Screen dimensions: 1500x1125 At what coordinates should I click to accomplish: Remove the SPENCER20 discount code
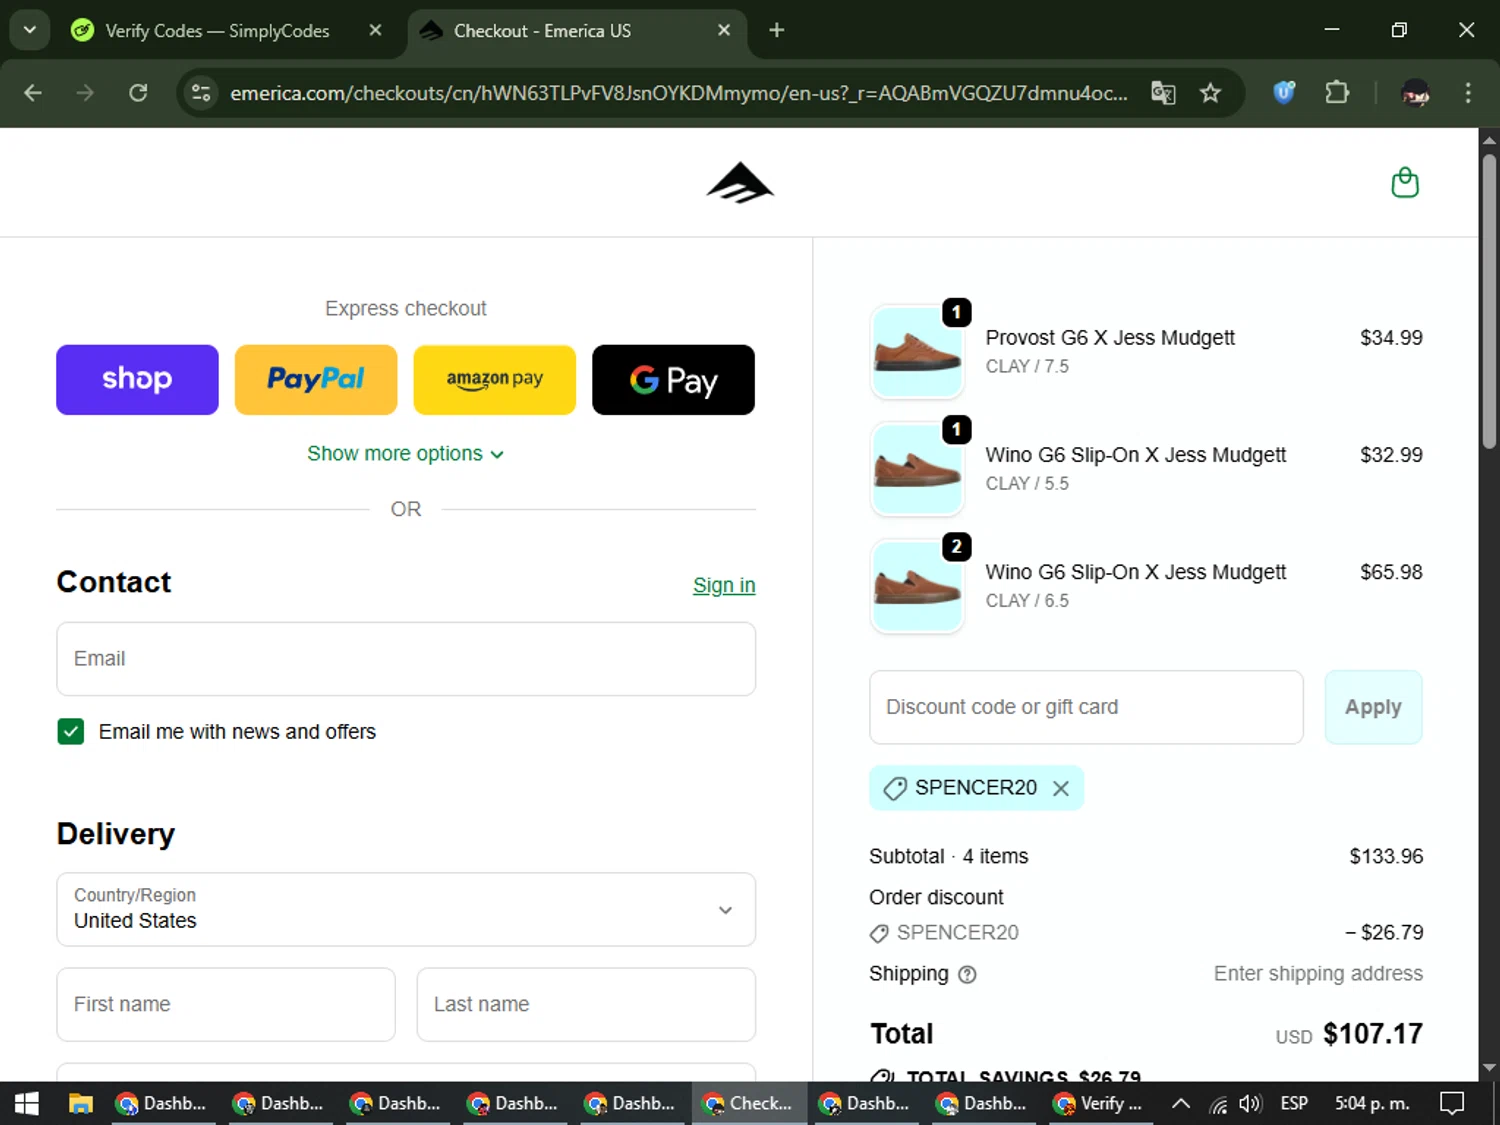coord(1061,788)
